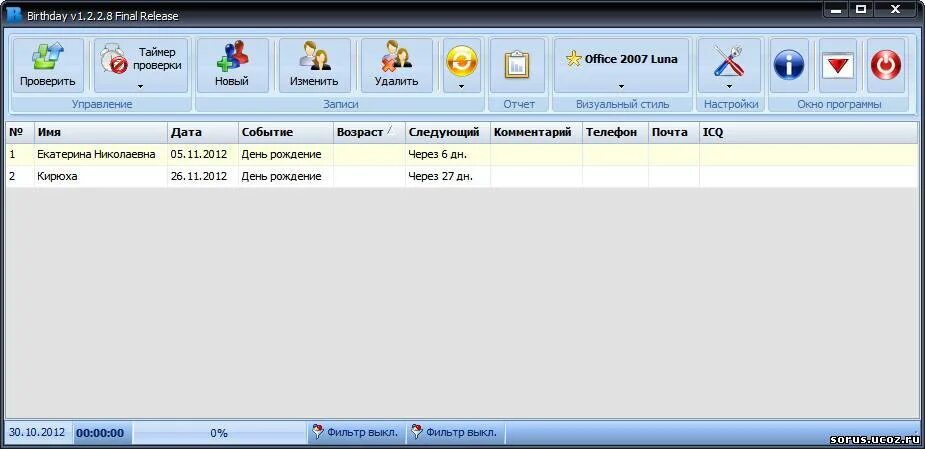Open the blue info about icon

click(x=789, y=65)
